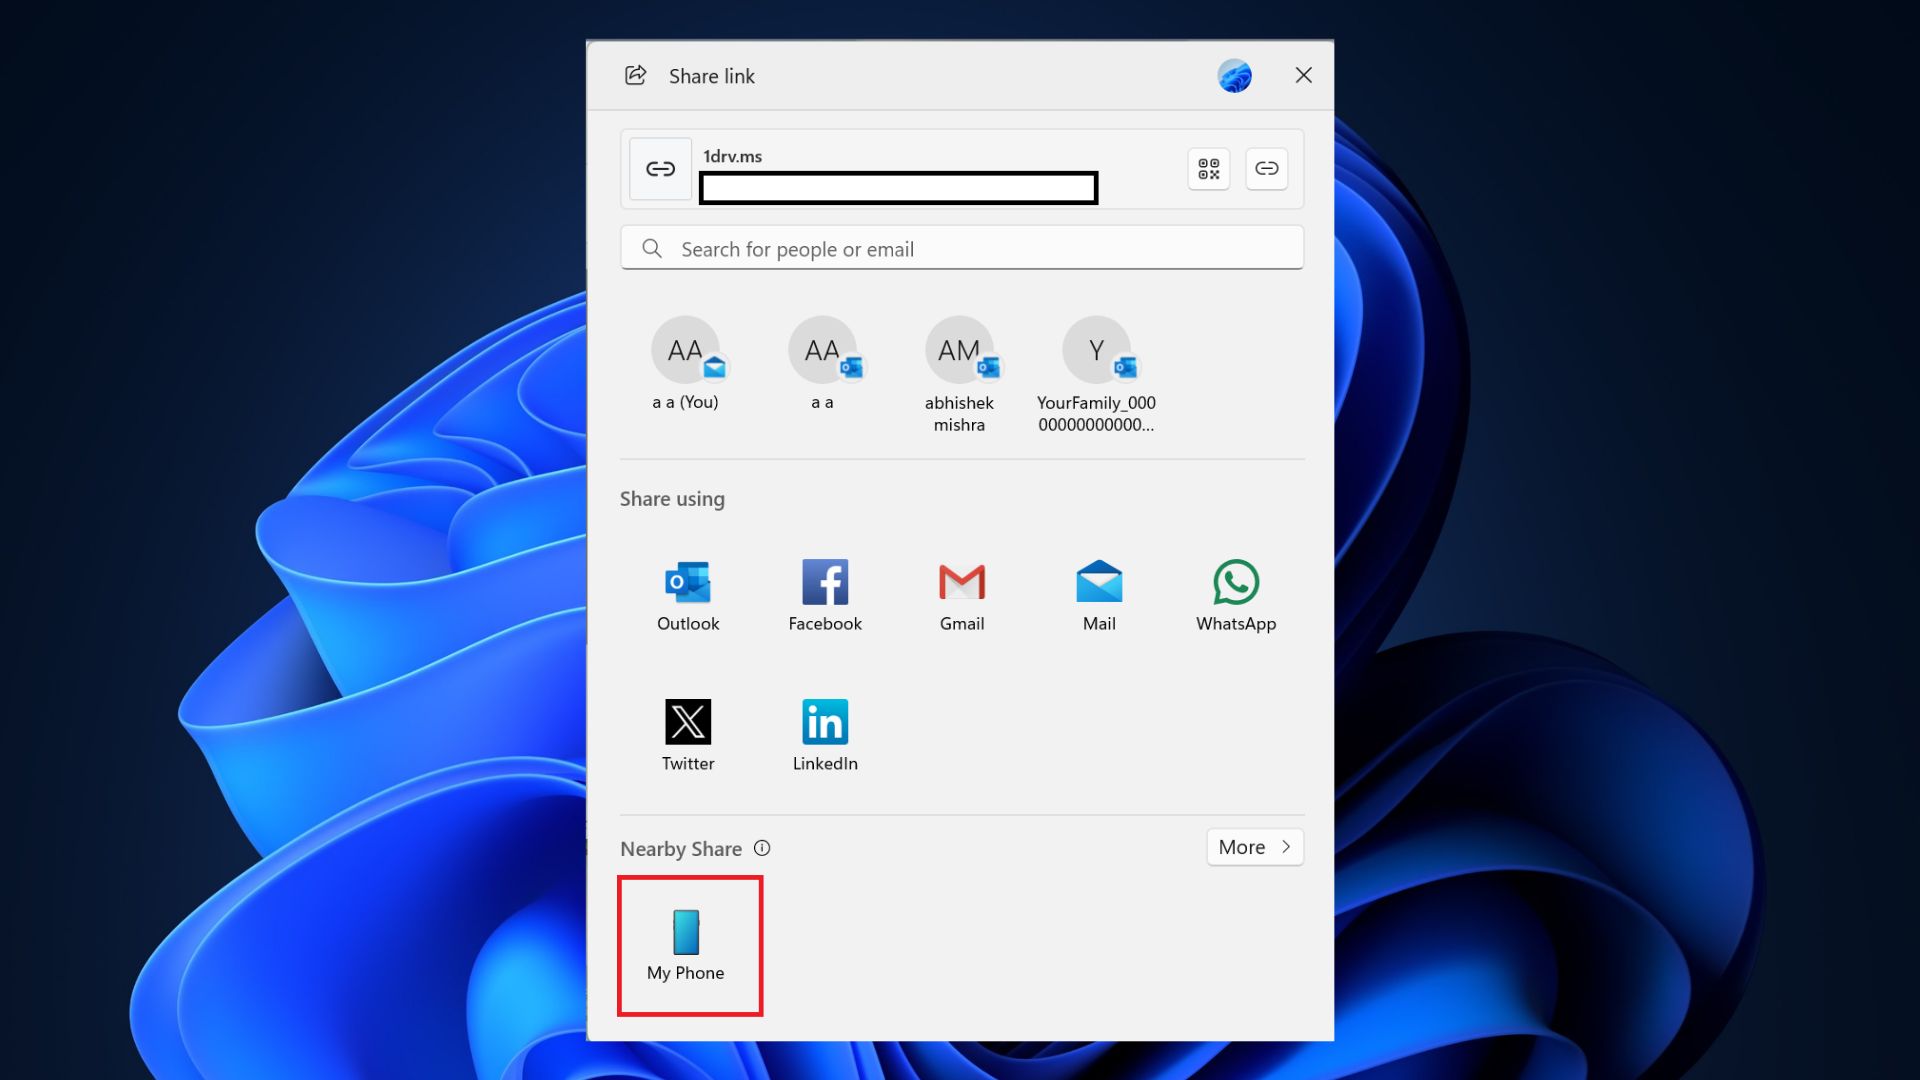Generate QR code for the link
This screenshot has width=1920, height=1080.
click(1209, 169)
